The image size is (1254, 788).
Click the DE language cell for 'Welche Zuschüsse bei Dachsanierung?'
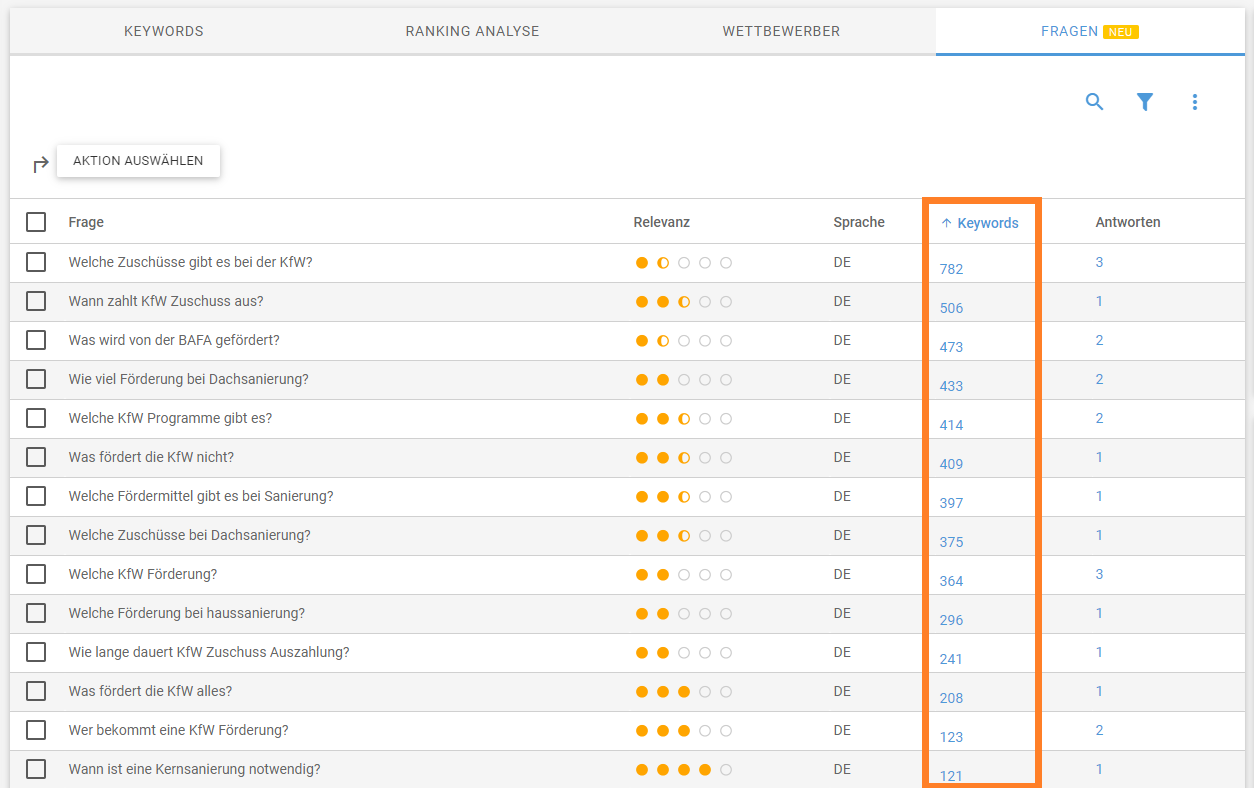[842, 535]
